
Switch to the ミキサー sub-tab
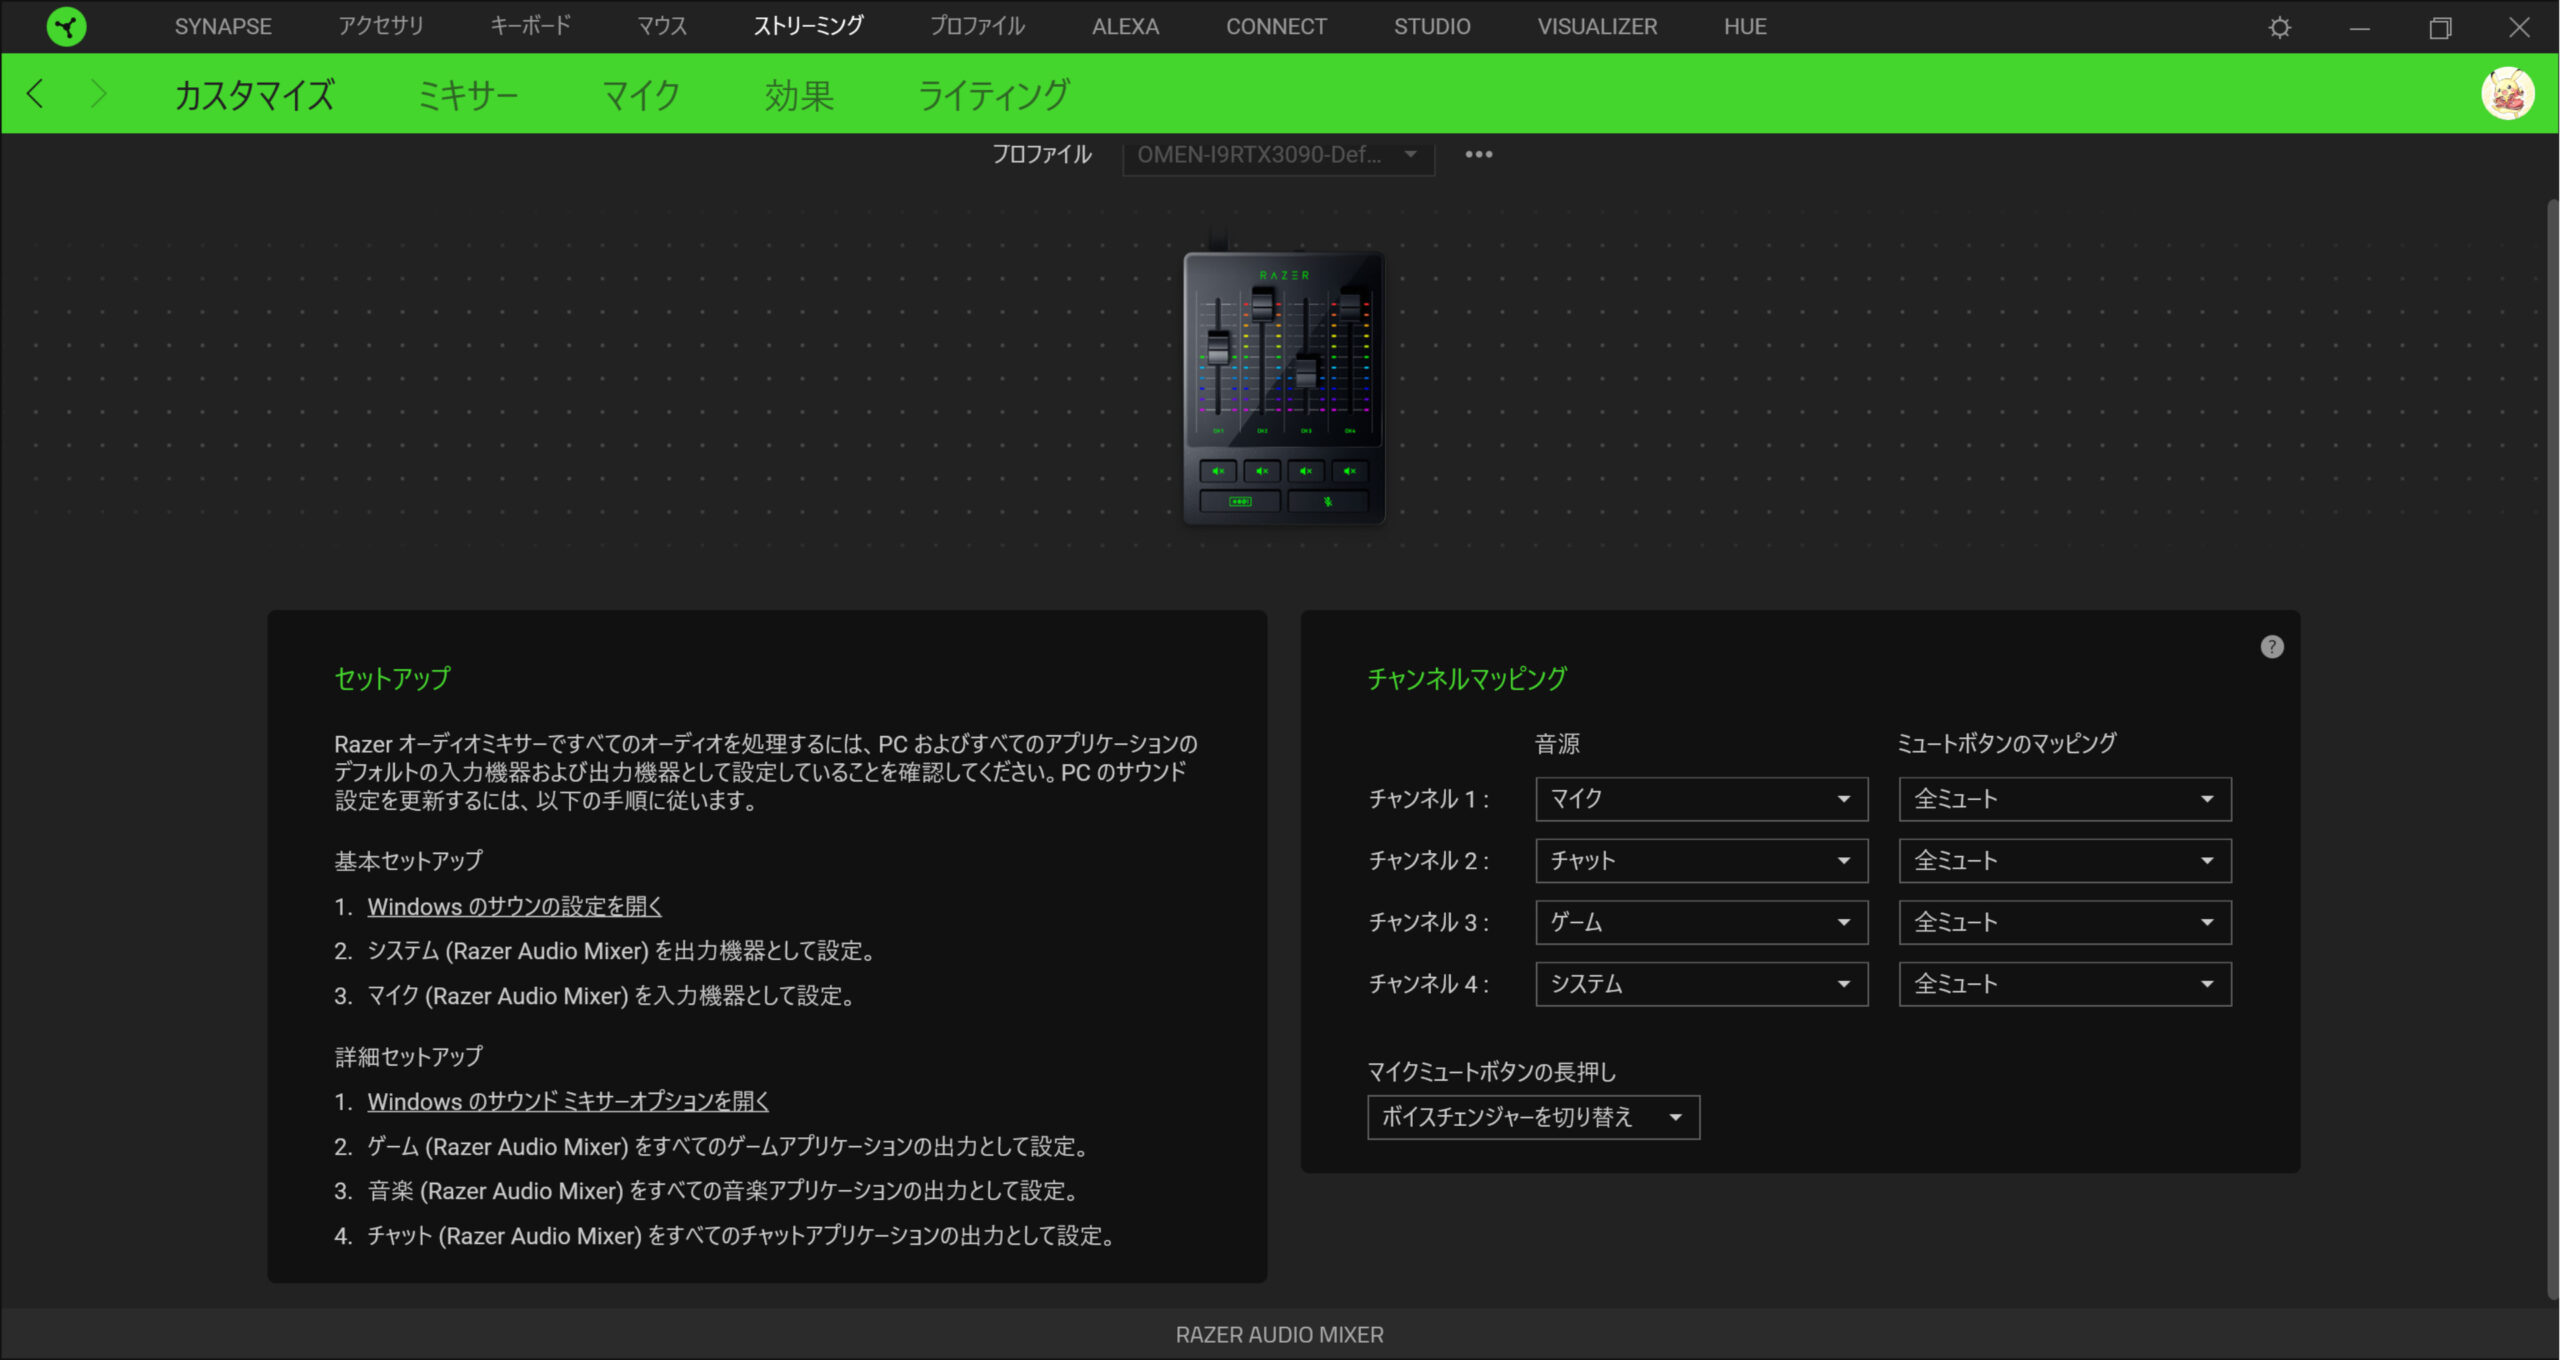click(x=467, y=95)
